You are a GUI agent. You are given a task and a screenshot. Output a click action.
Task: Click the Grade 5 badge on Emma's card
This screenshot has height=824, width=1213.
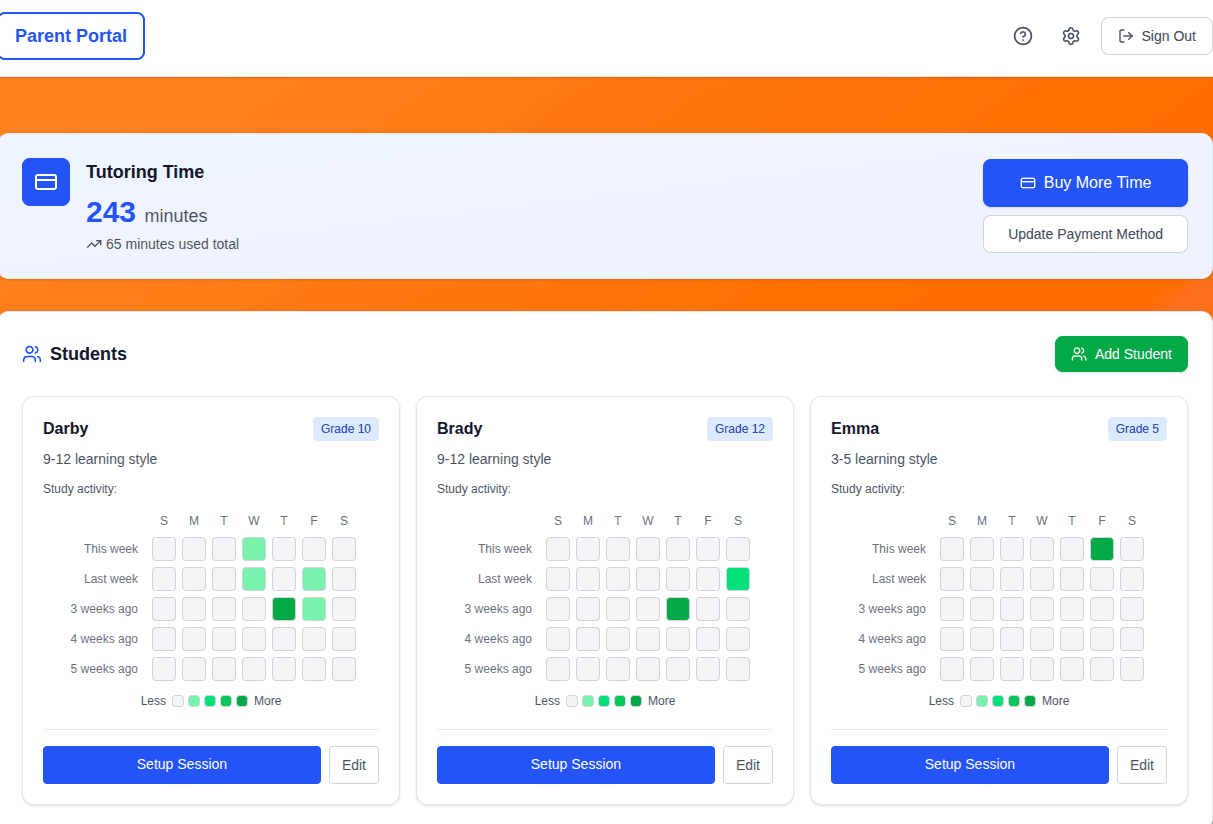tap(1137, 428)
